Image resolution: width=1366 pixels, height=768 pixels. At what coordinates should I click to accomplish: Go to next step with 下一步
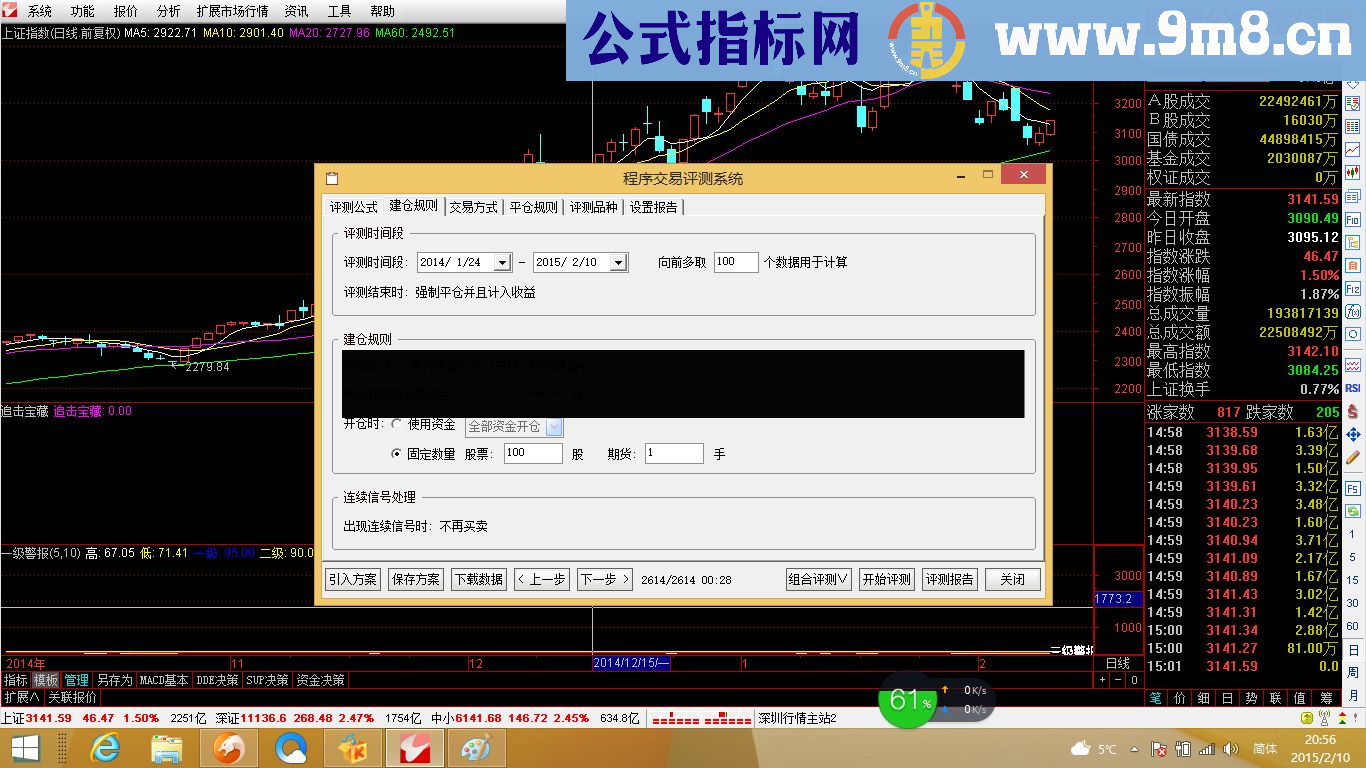click(605, 579)
